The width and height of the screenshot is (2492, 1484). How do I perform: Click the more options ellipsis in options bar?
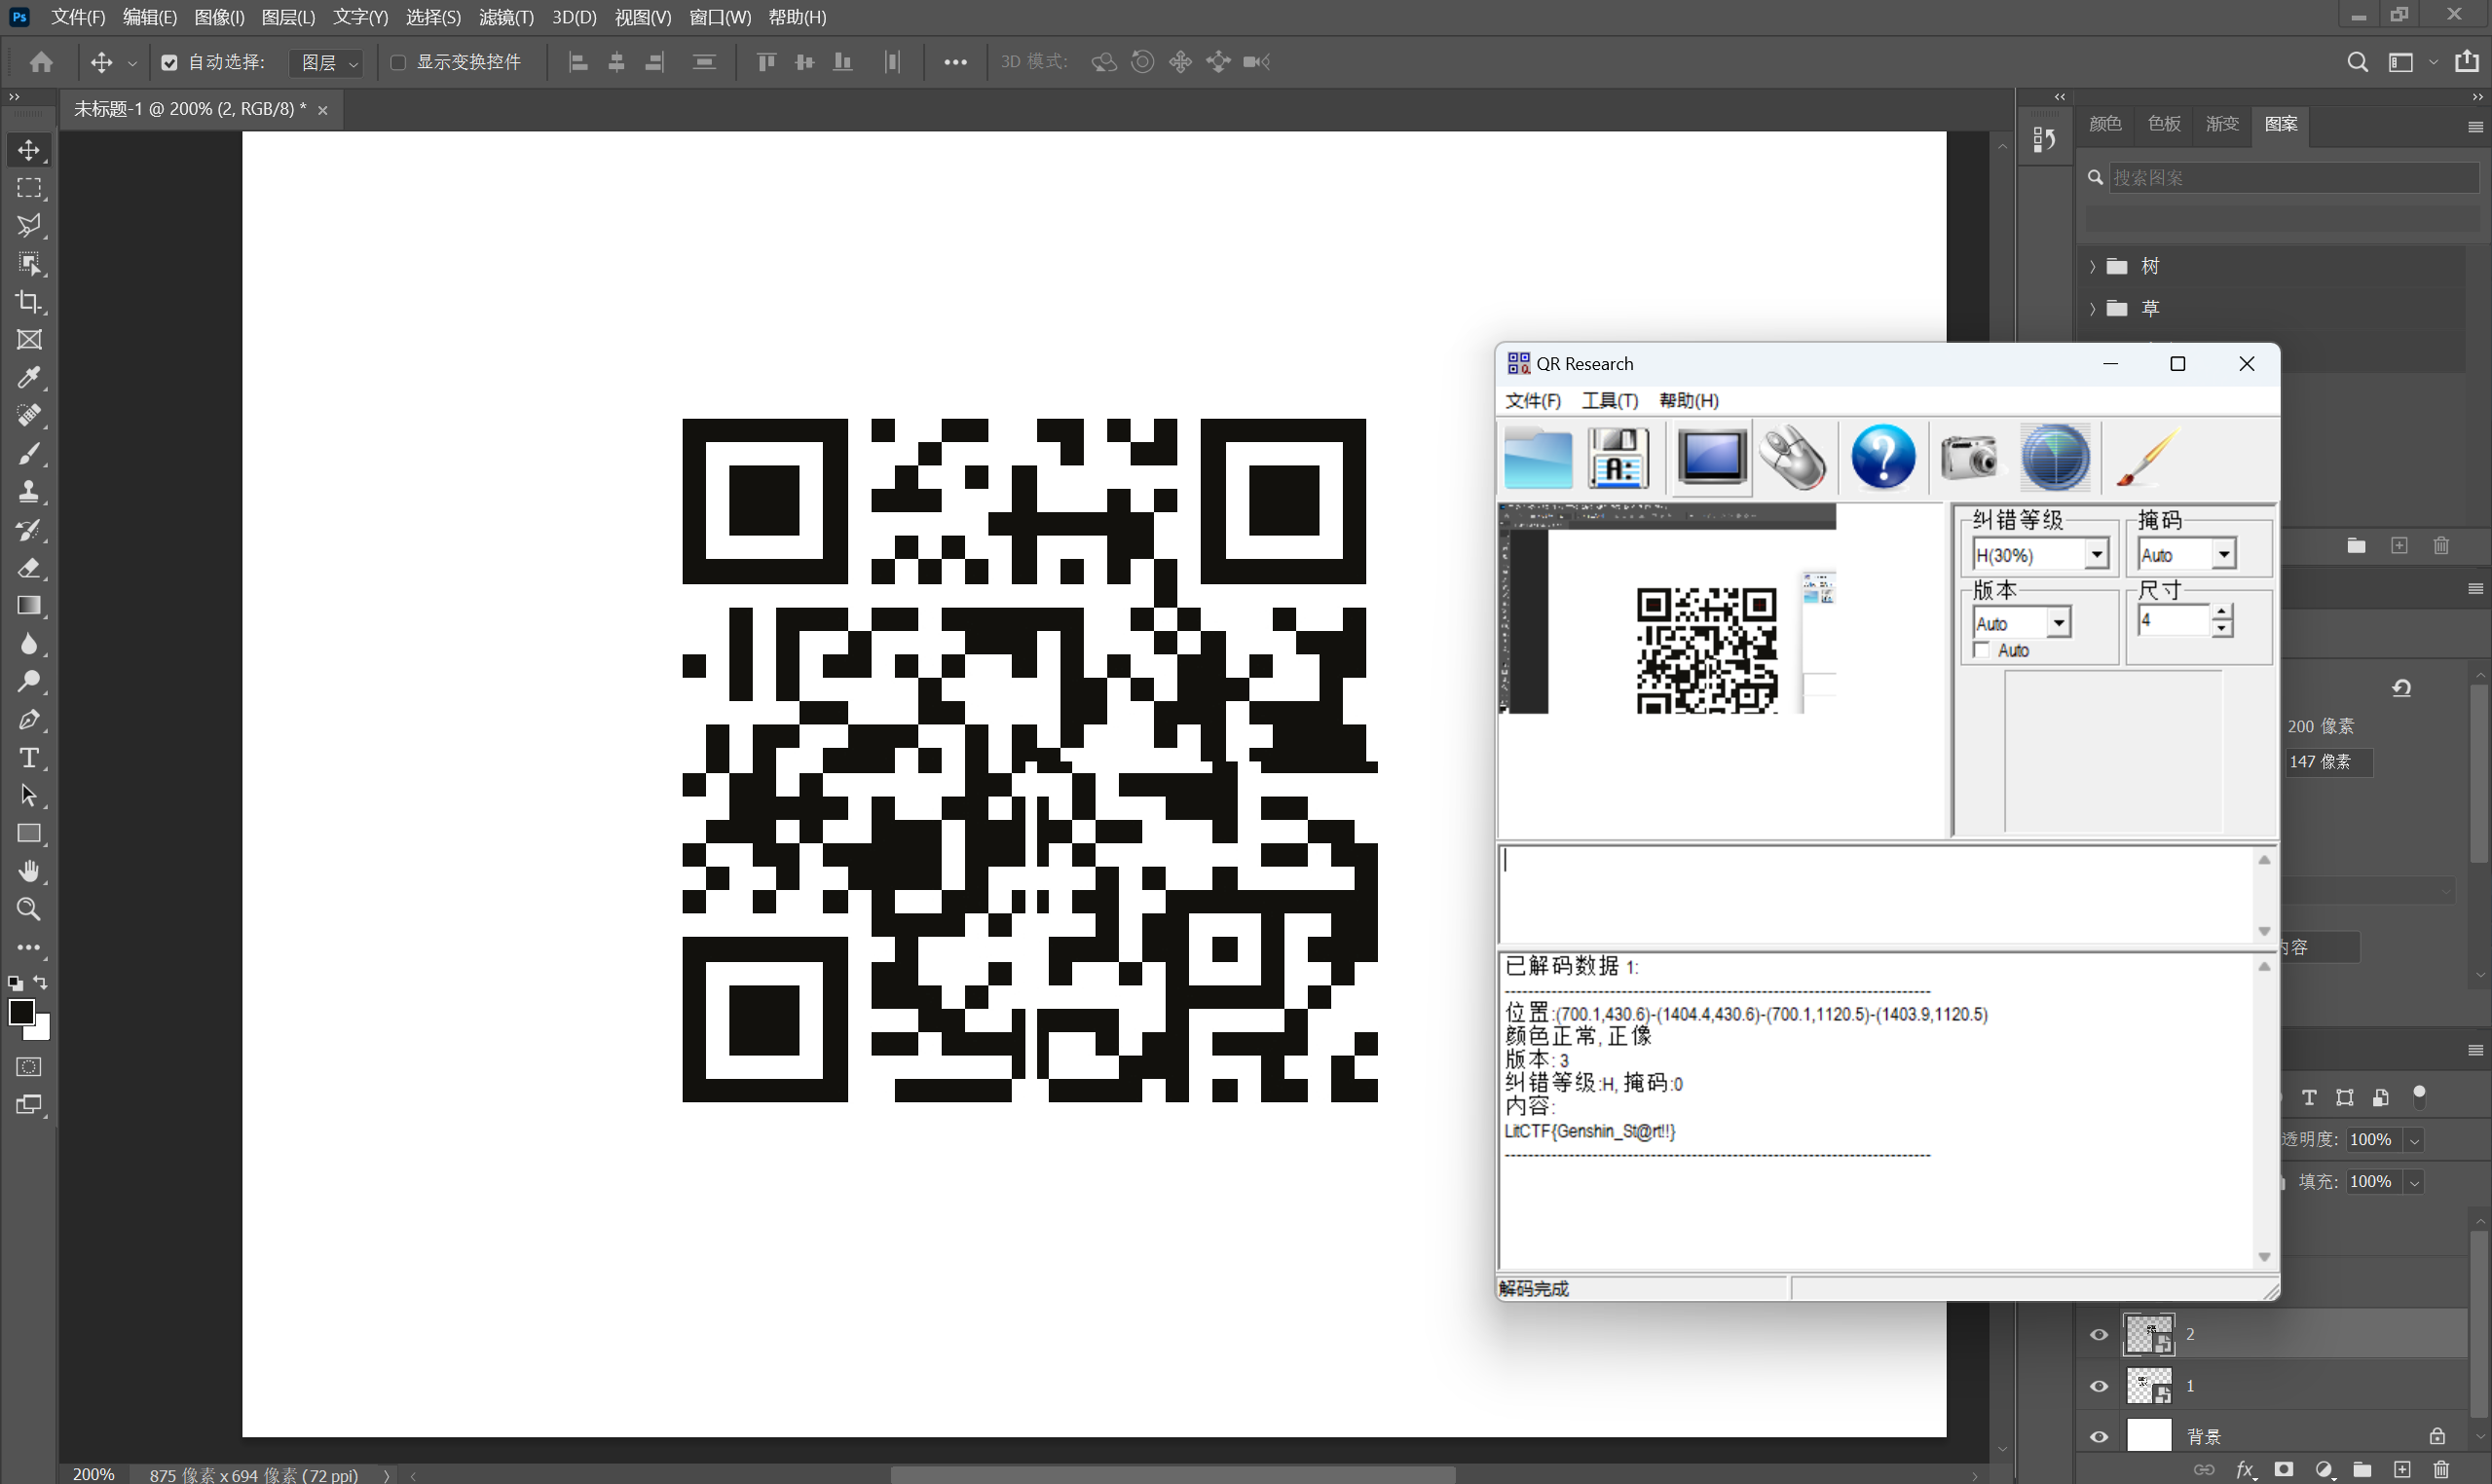(x=955, y=63)
